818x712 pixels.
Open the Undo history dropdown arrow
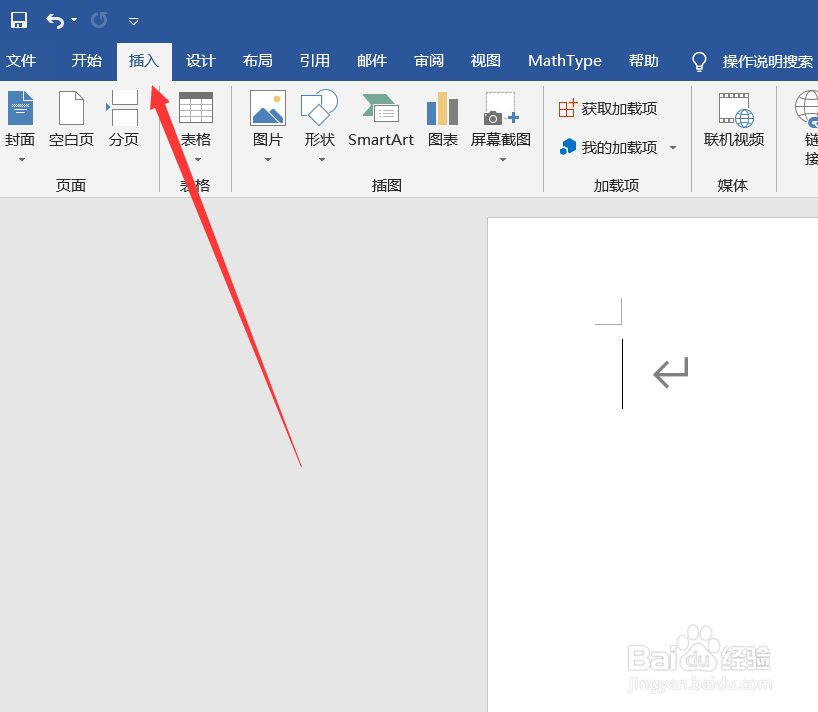tap(74, 20)
